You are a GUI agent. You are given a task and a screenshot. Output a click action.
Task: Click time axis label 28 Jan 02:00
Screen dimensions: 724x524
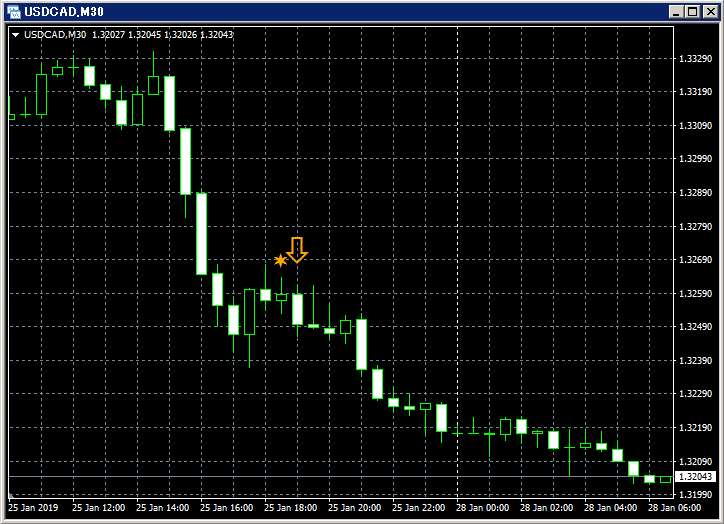pyautogui.click(x=547, y=508)
